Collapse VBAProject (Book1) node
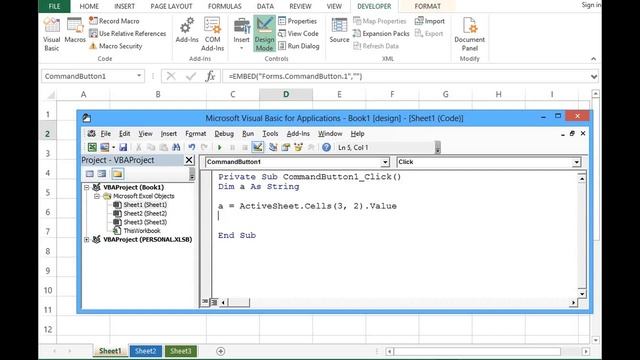 (x=87, y=187)
